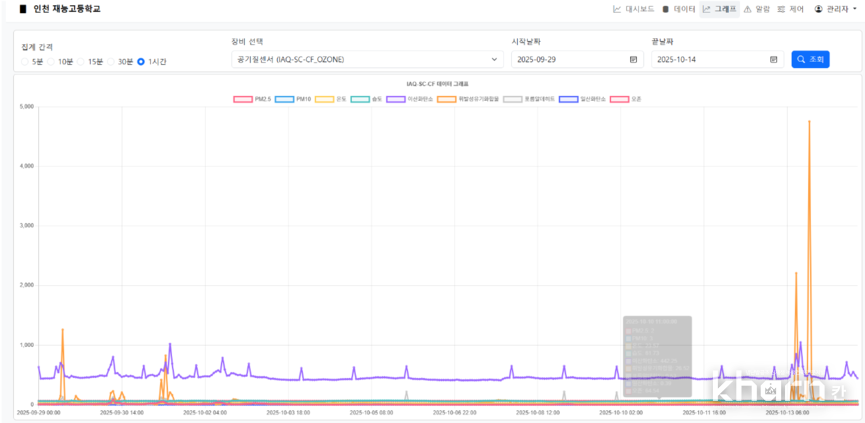Screen dimensions: 865x423
Task: Click the 5,000 y-axis label
Action: point(26,106)
